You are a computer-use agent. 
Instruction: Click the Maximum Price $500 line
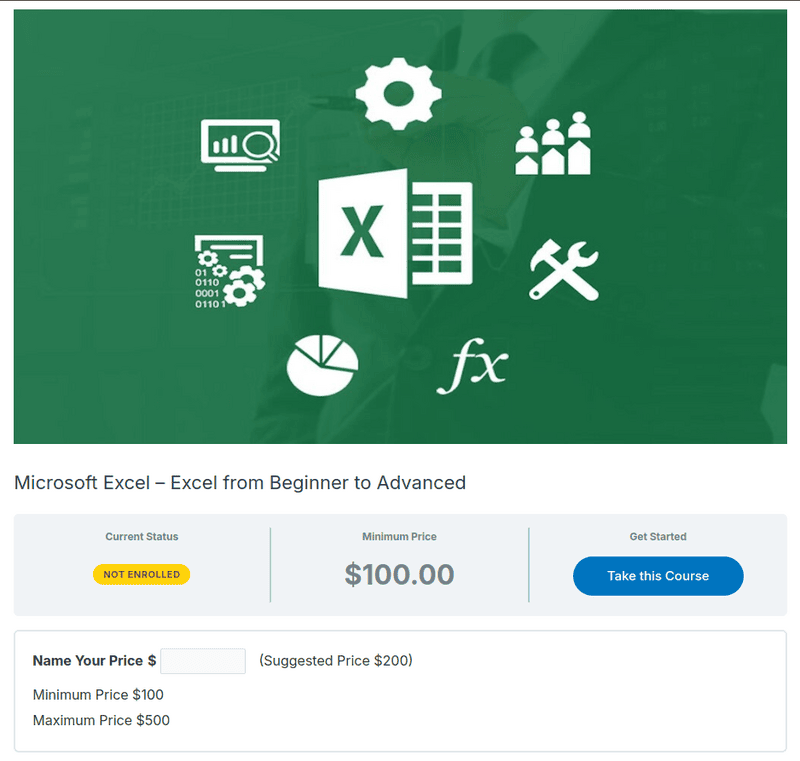click(x=101, y=720)
